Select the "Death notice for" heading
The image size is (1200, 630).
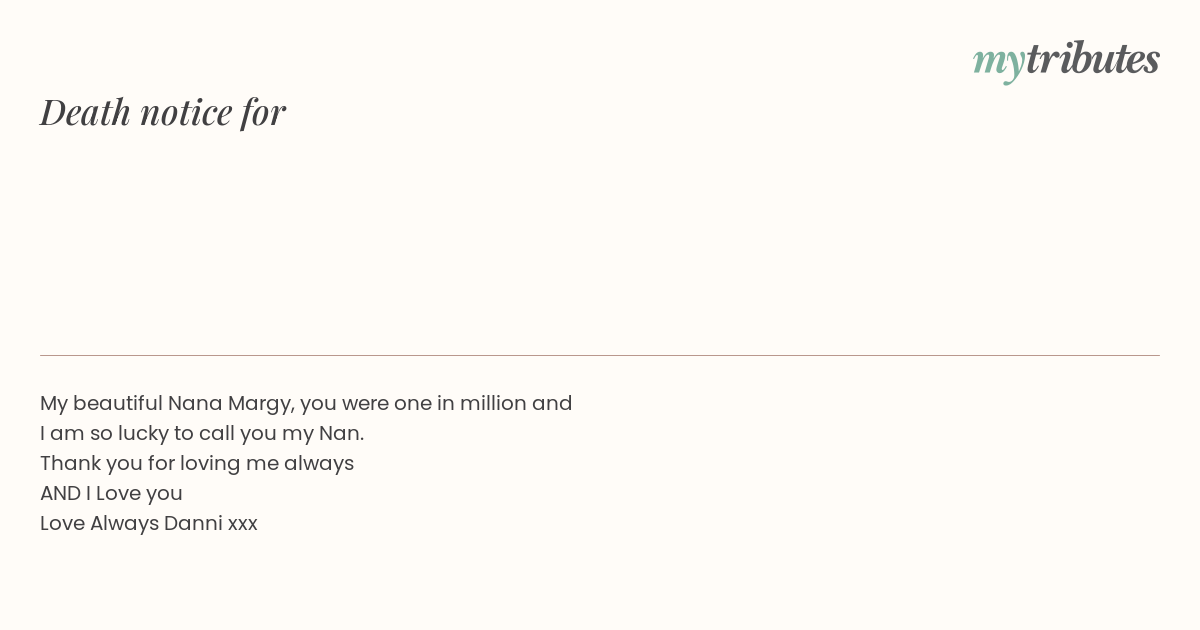pos(163,112)
